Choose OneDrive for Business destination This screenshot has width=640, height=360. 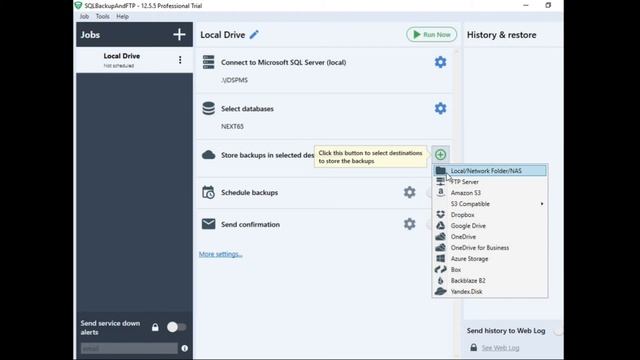(490, 248)
